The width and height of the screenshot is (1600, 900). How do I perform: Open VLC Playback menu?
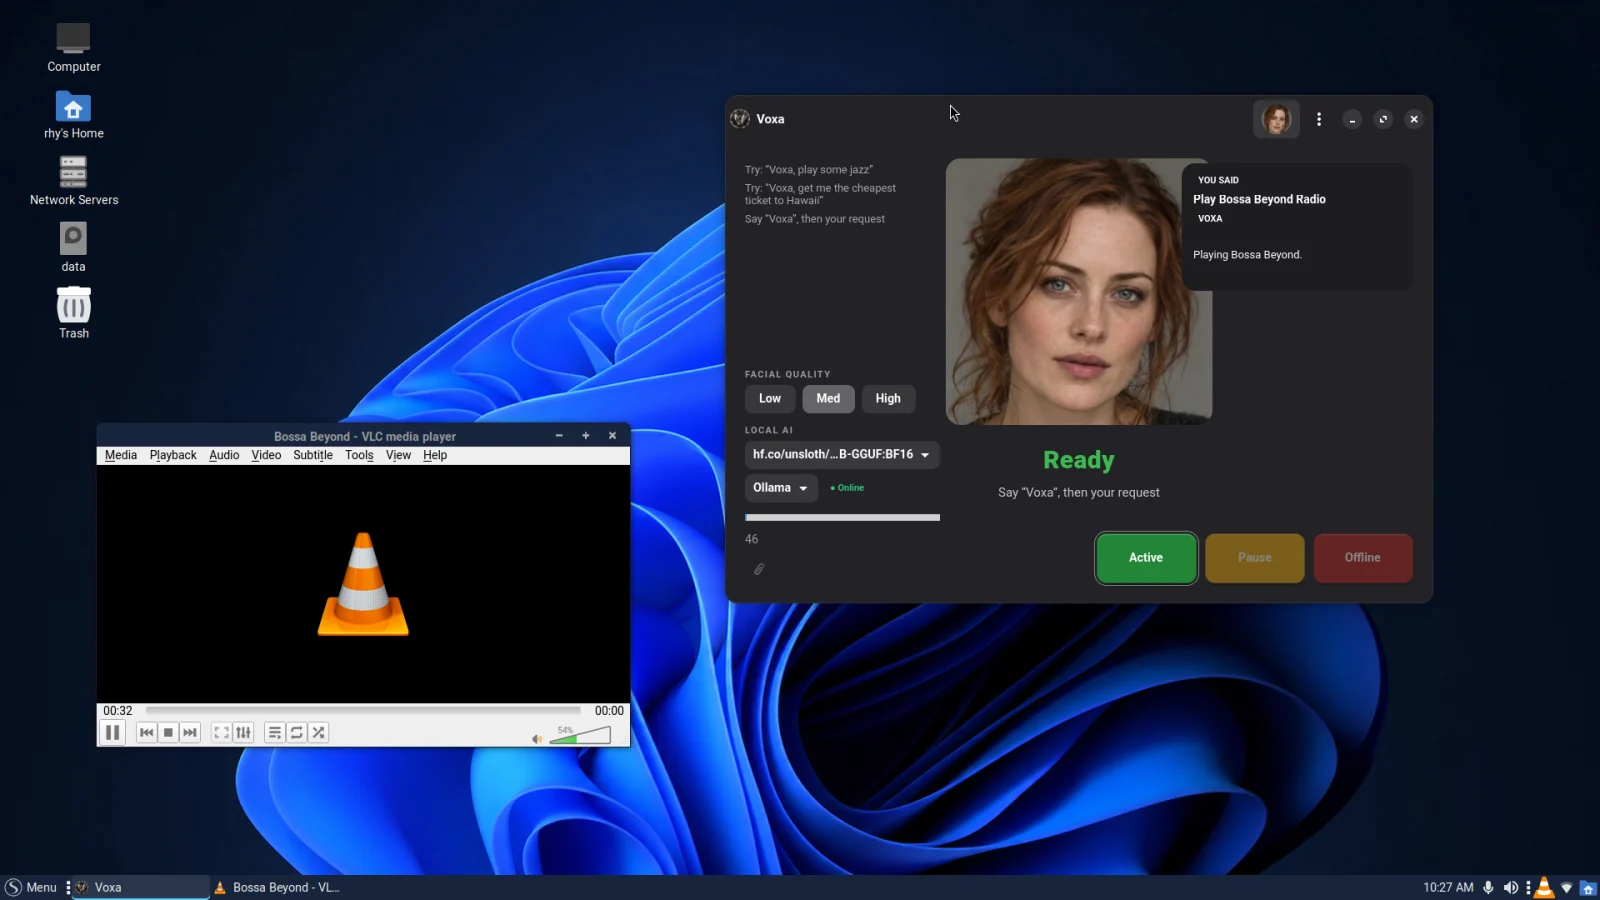(173, 455)
